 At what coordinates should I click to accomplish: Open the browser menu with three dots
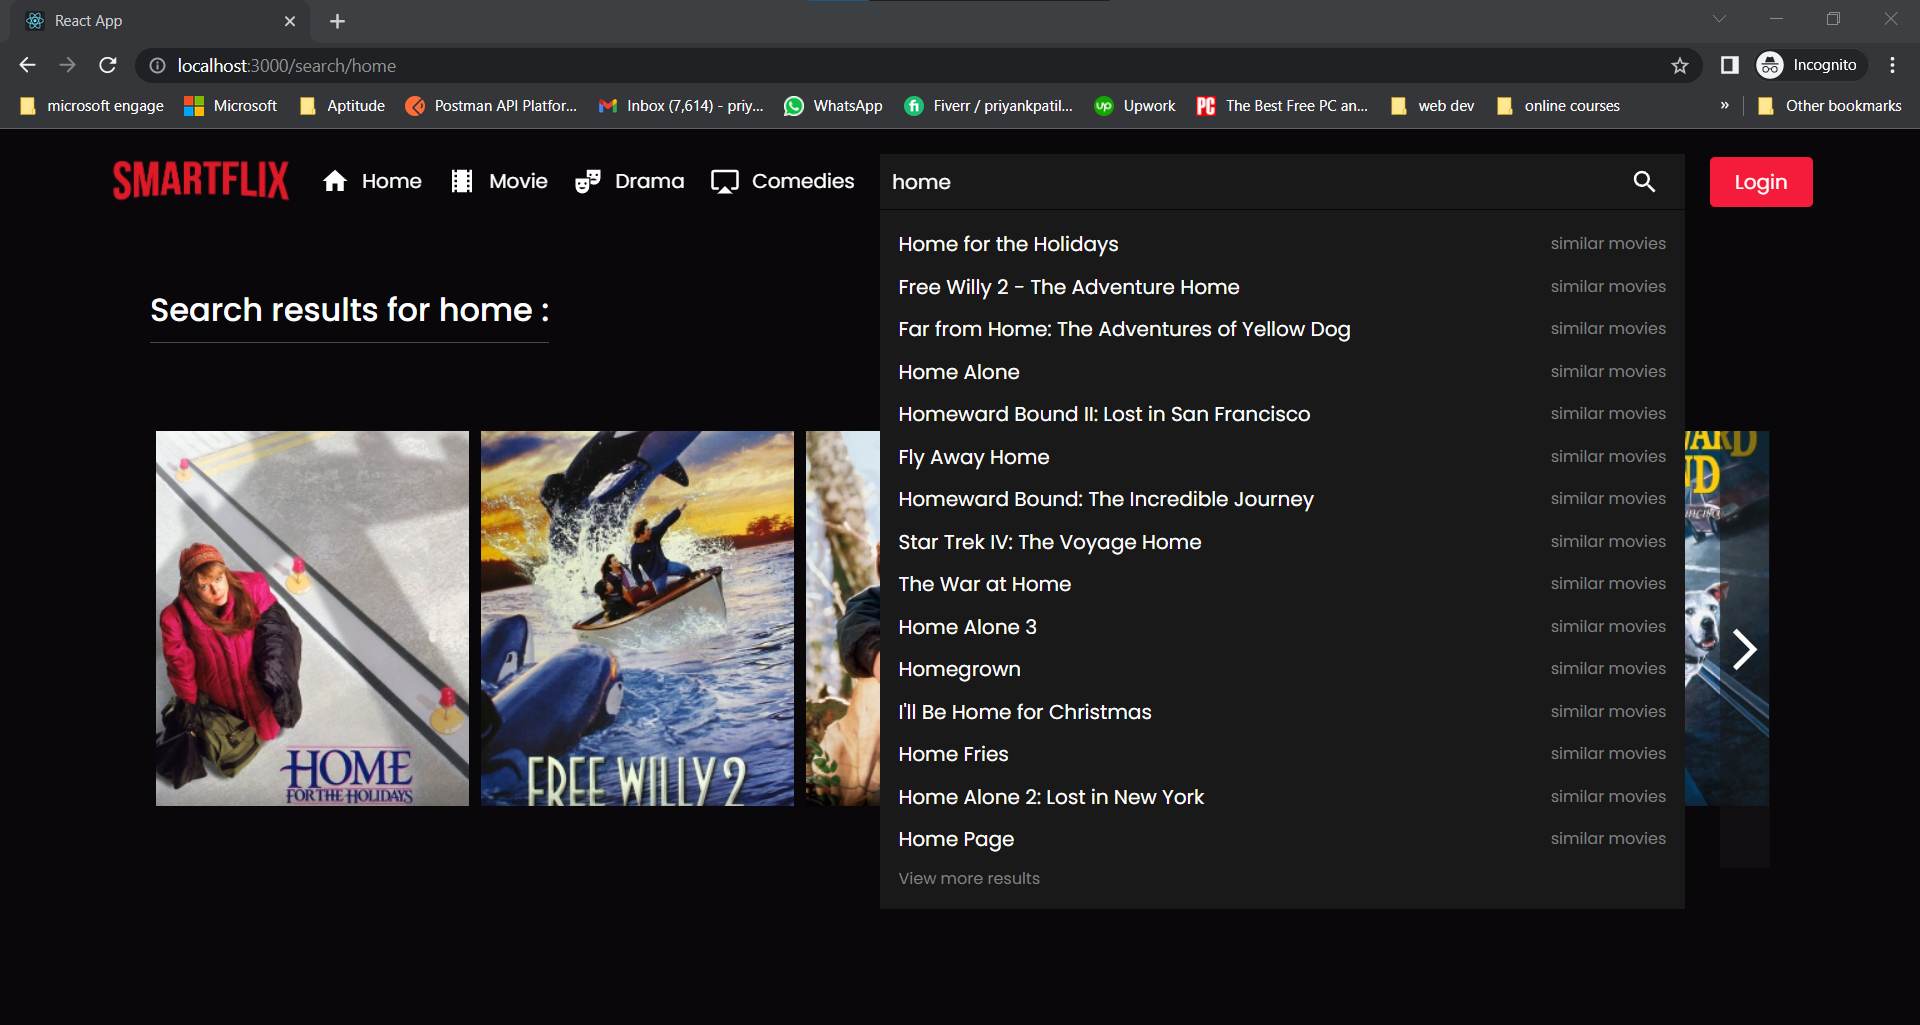(1892, 64)
